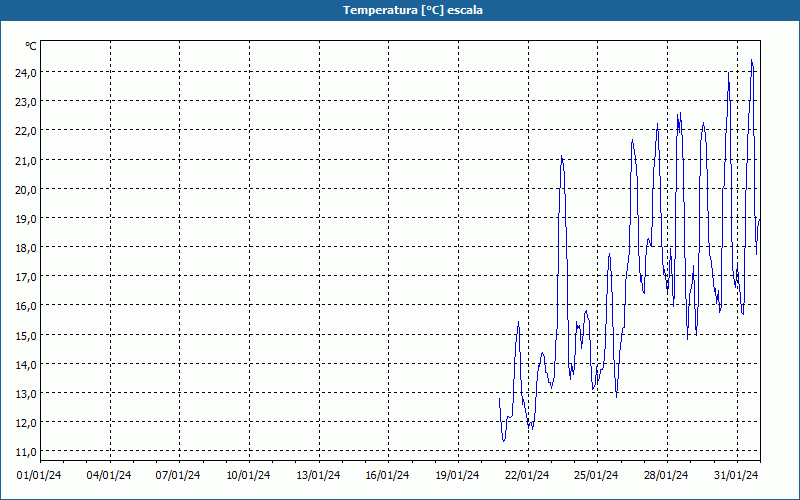Click the 28/01/24 date label

point(666,475)
